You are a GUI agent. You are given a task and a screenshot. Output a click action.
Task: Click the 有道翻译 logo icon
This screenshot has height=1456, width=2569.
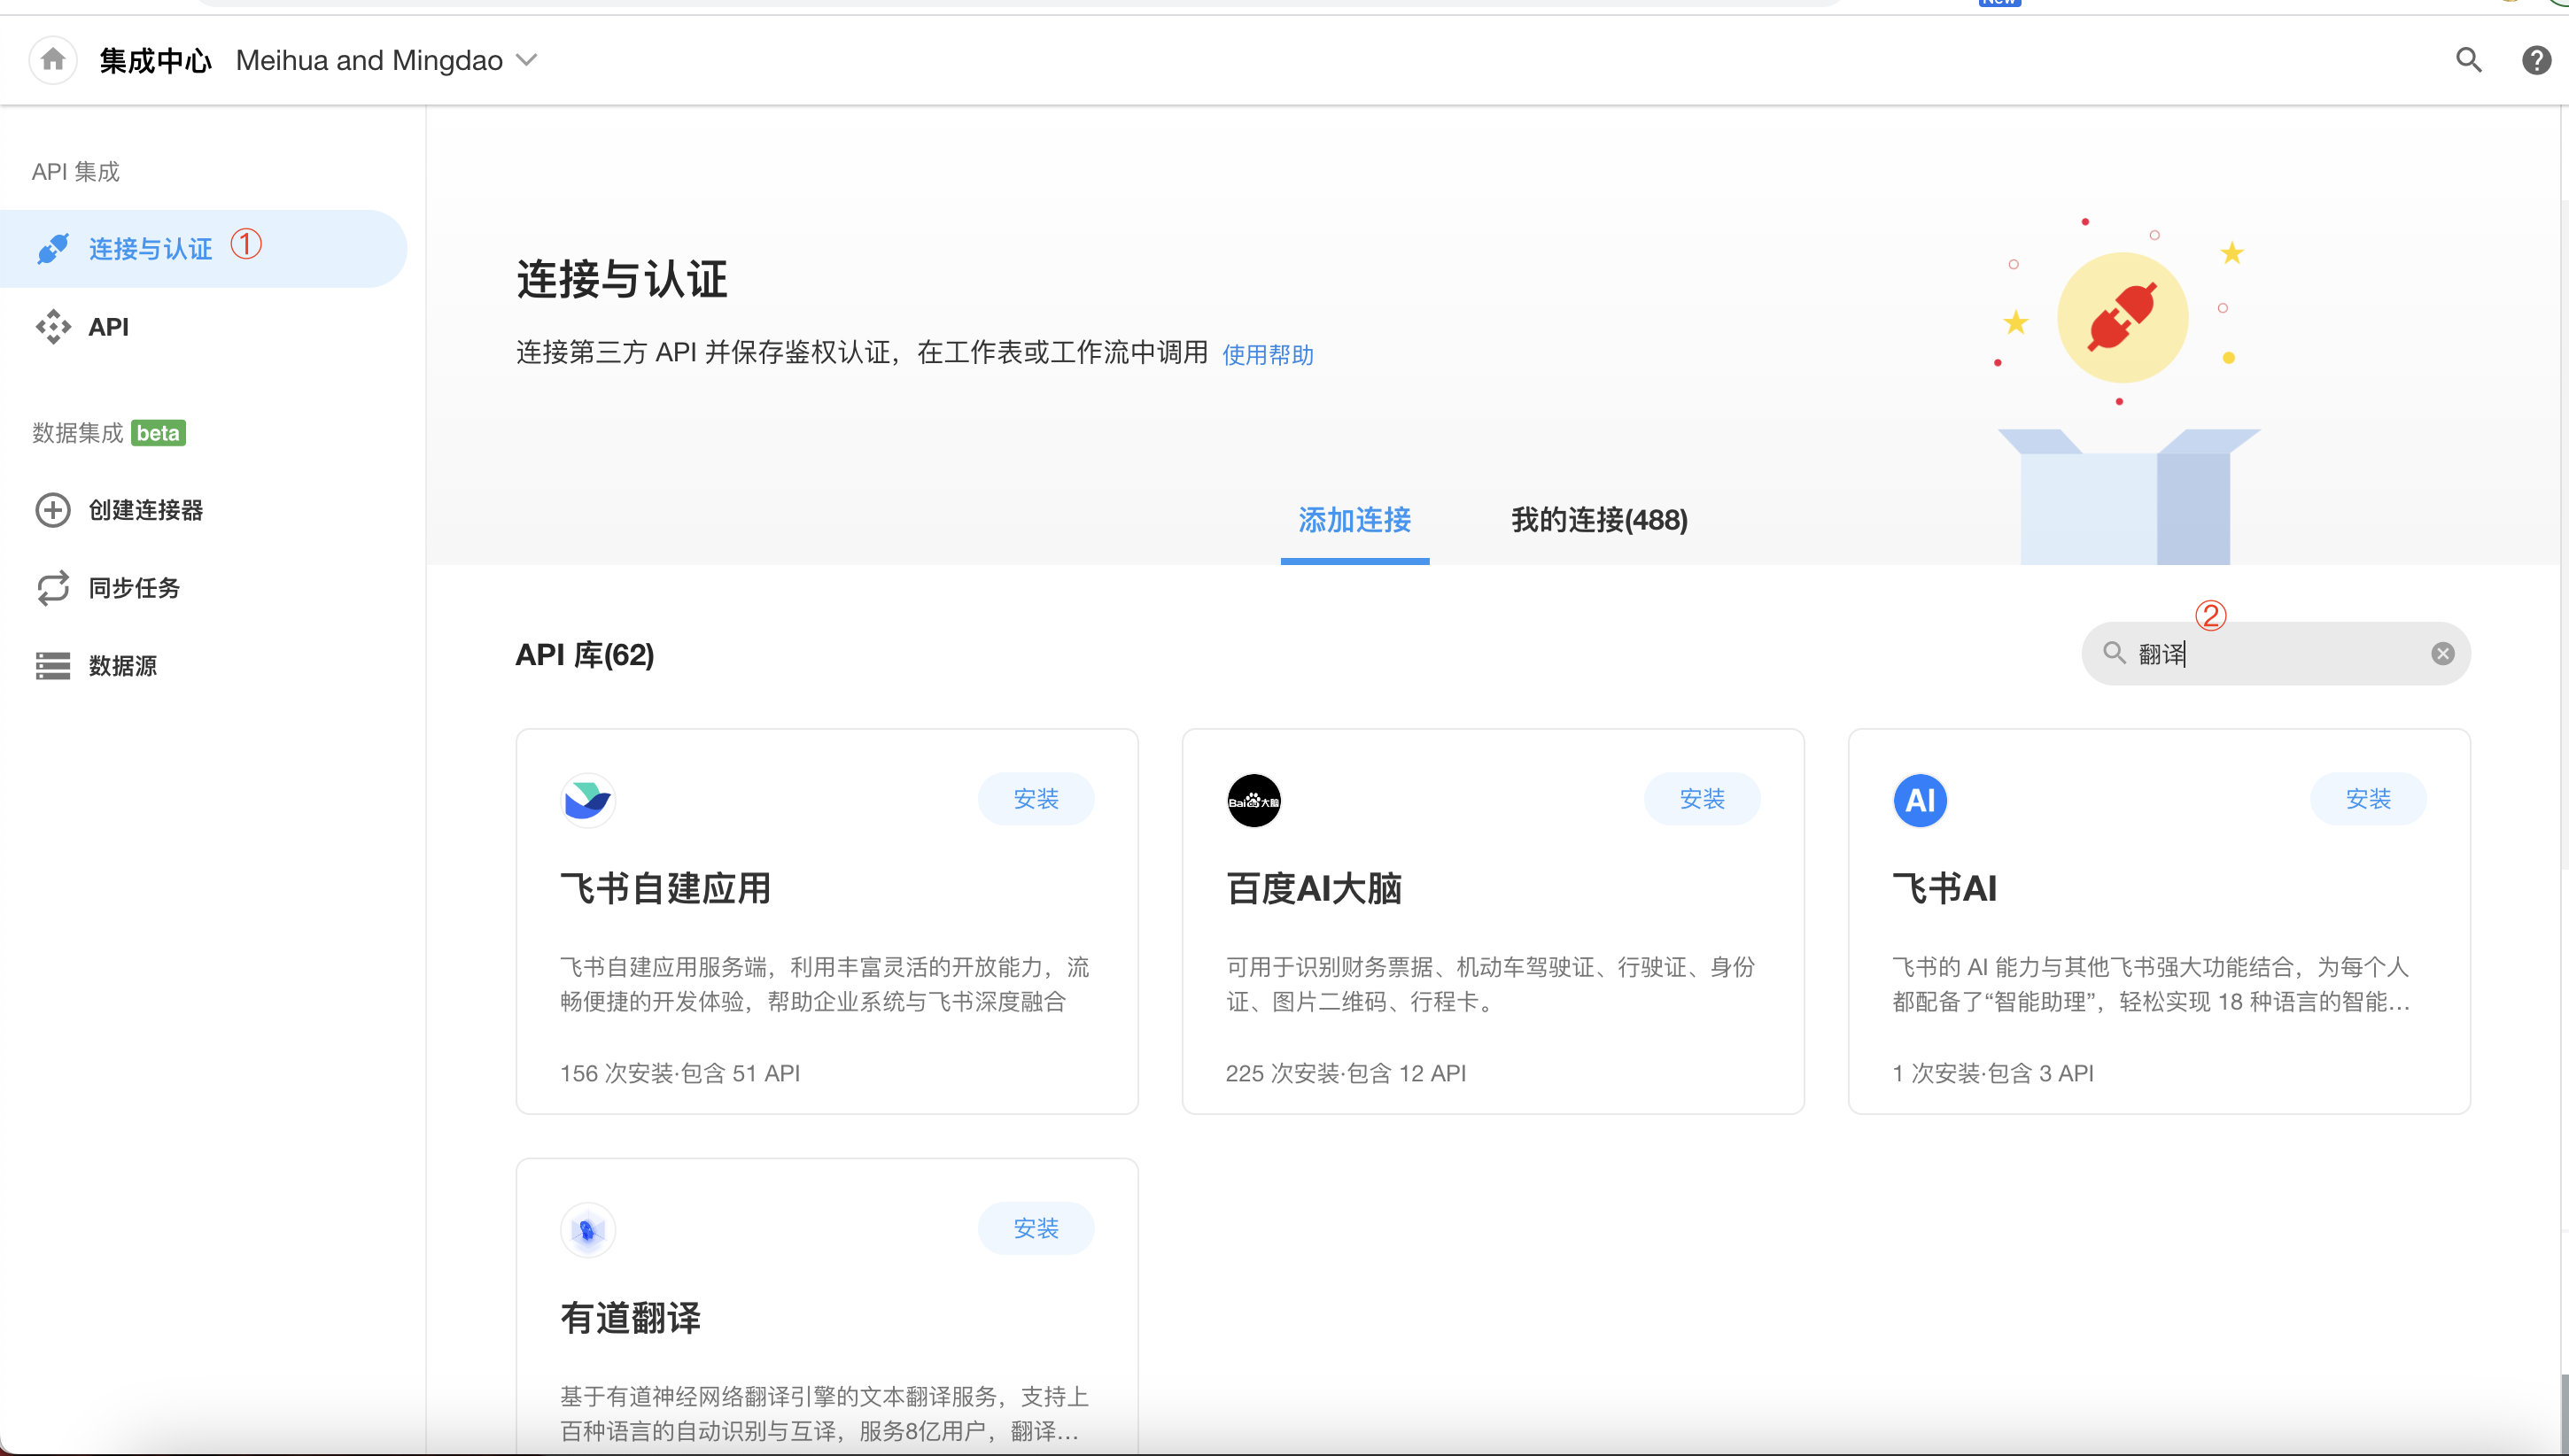(587, 1229)
